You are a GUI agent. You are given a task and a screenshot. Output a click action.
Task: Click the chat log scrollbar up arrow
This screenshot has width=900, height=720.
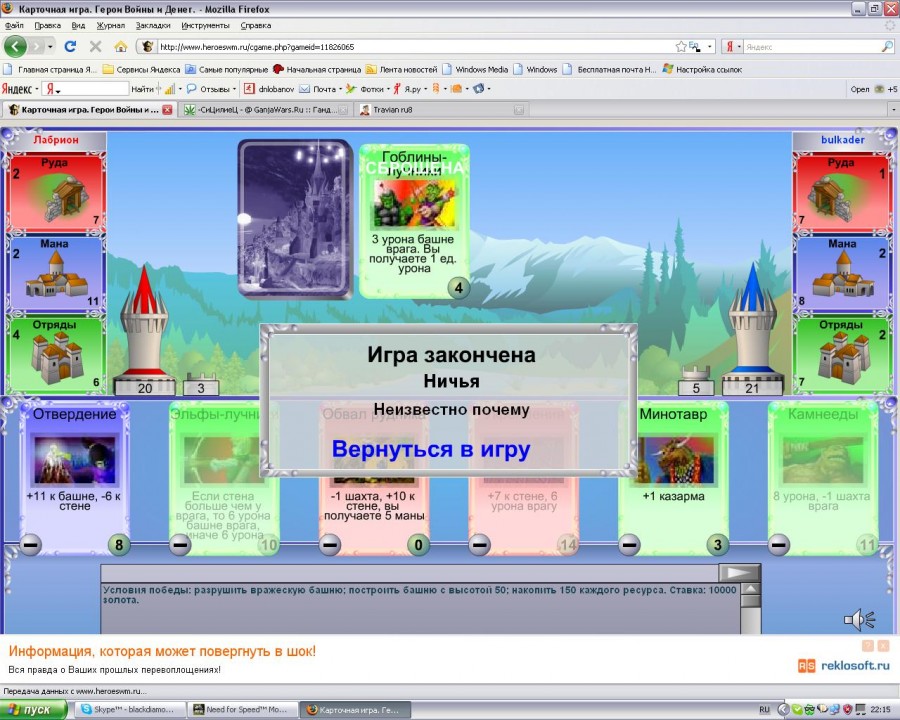(750, 589)
